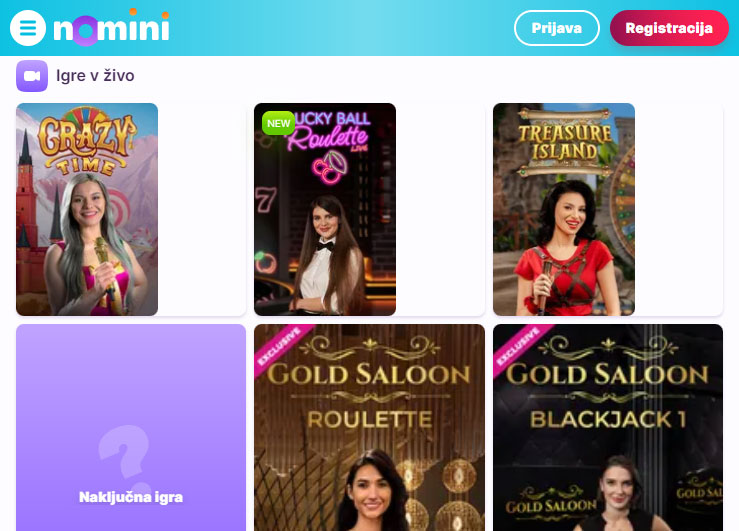Click the Igre v živo heading
This screenshot has width=739, height=531.
point(95,75)
